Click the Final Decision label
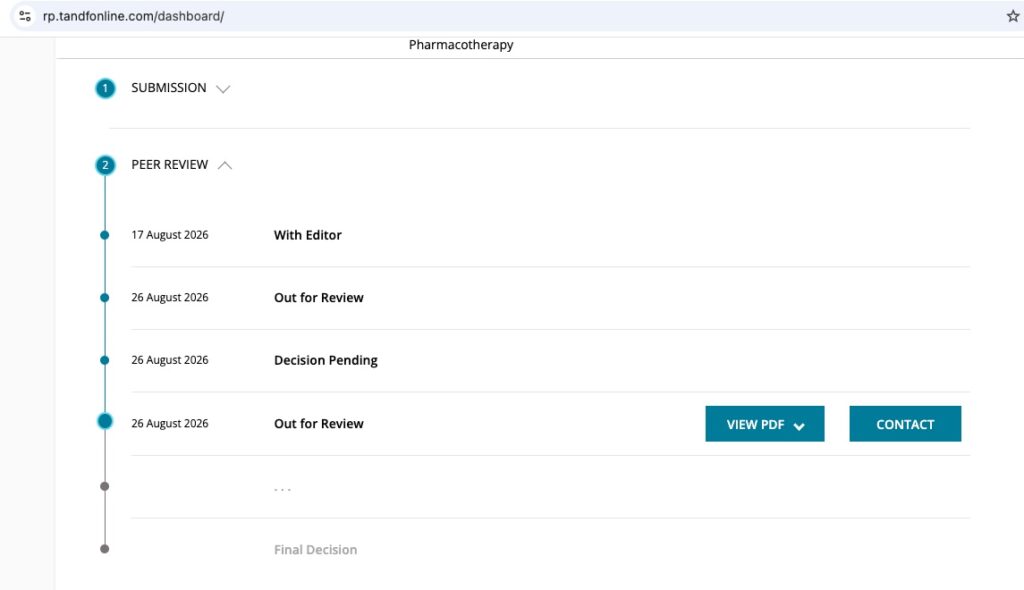The image size is (1024, 590). [x=315, y=550]
